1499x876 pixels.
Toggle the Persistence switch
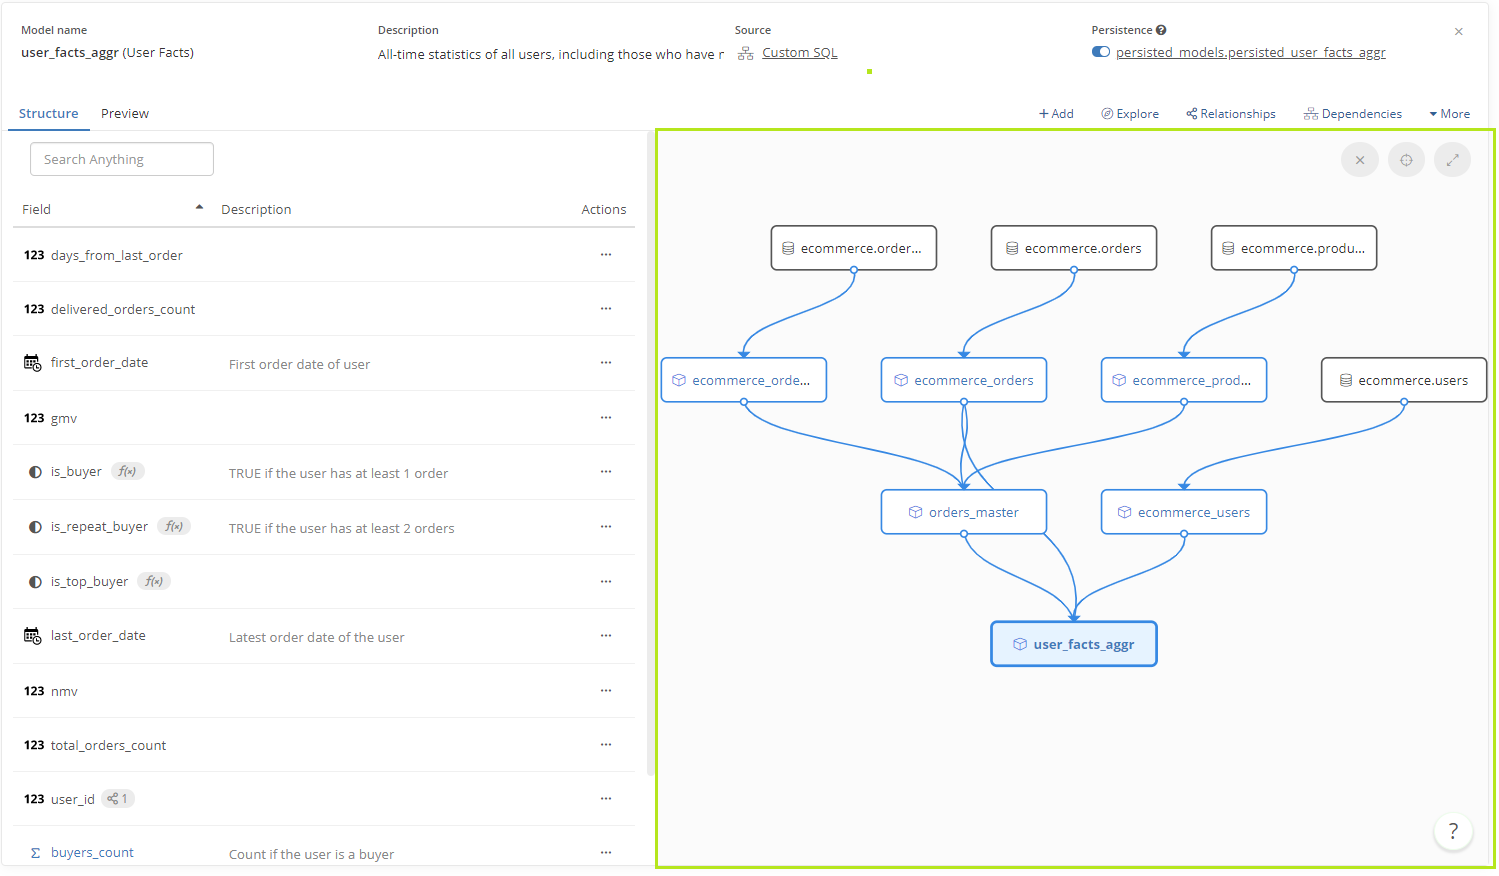1101,52
